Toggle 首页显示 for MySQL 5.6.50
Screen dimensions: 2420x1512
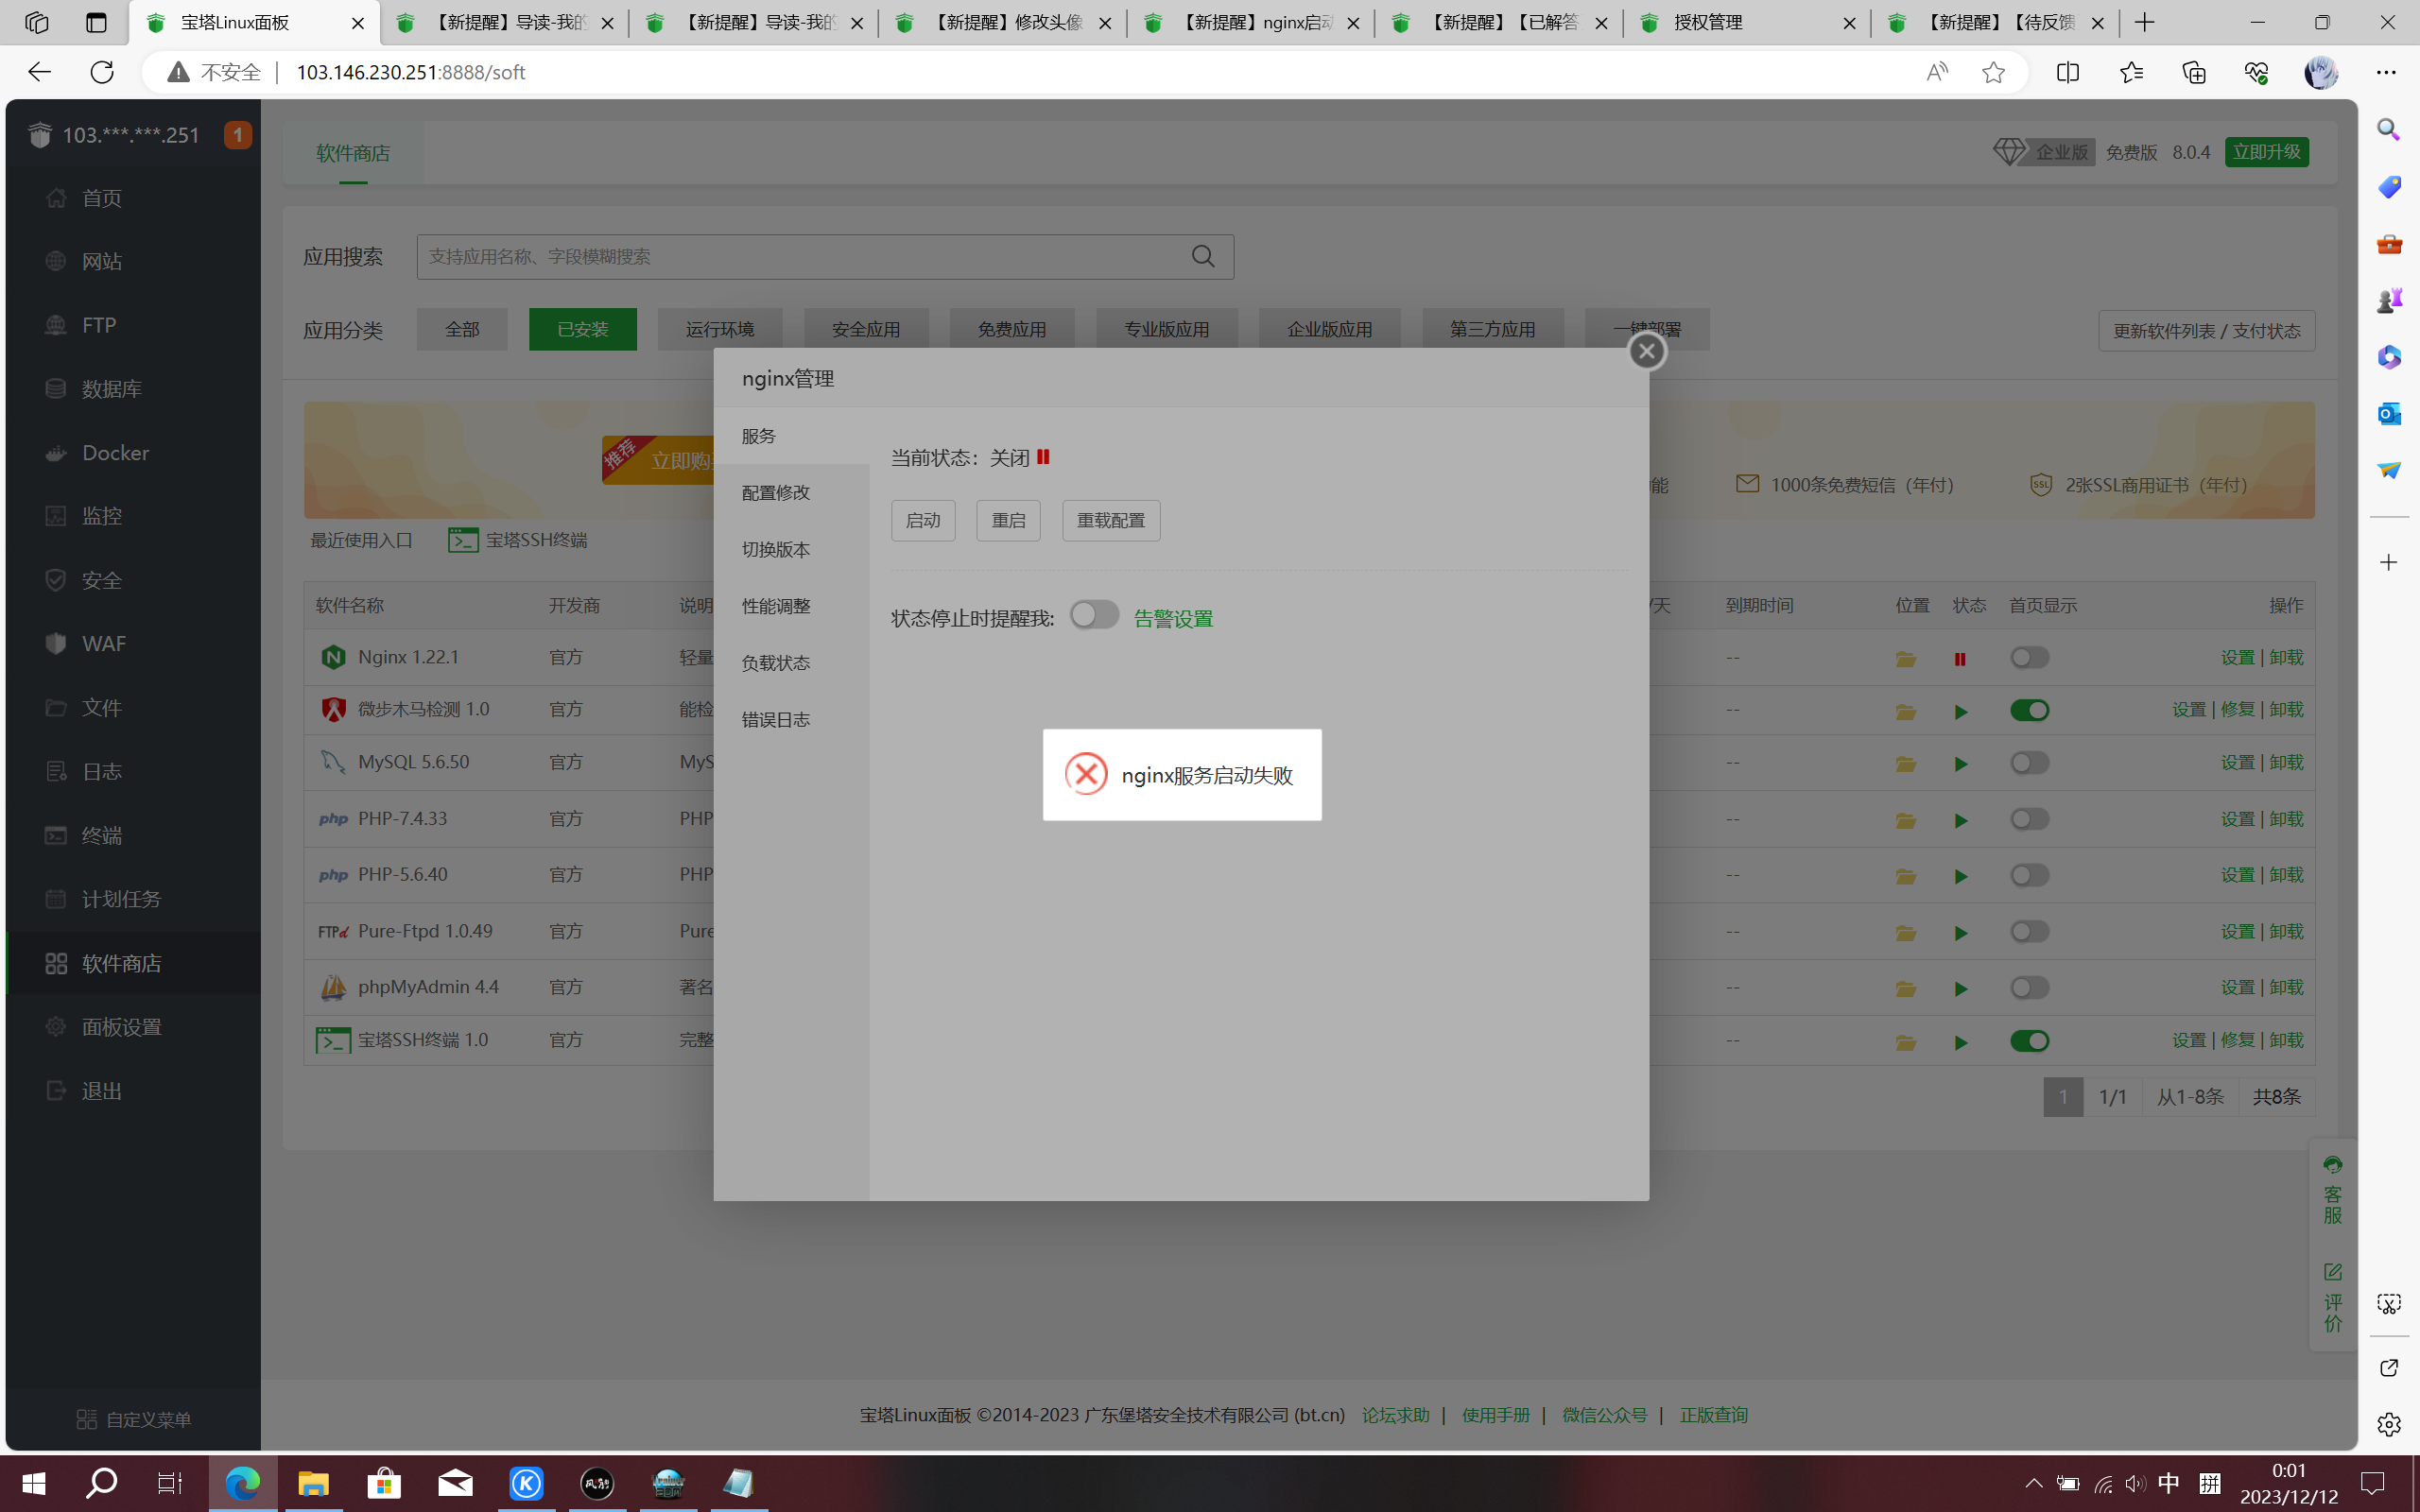pos(2029,763)
